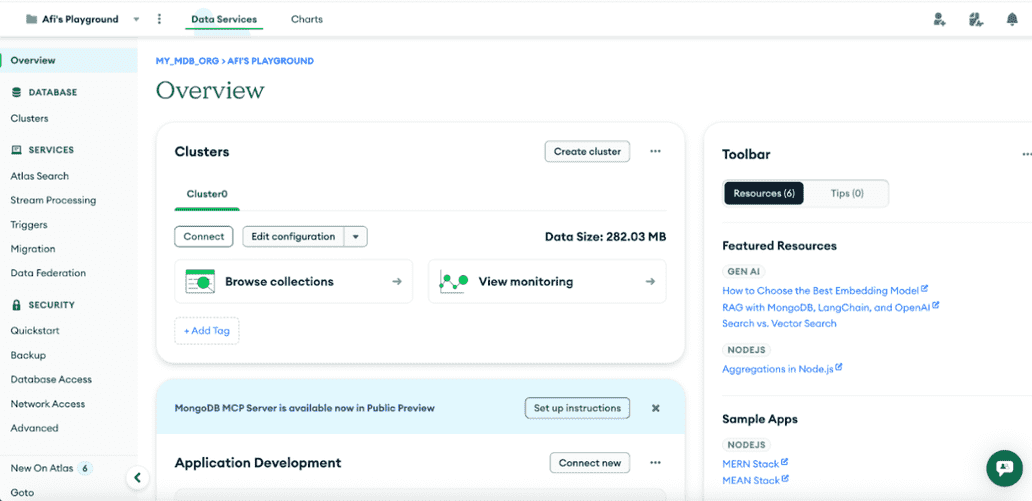Viewport: 1032px width, 501px height.
Task: Dismiss the MongoDB MCP Server banner
Action: (656, 408)
